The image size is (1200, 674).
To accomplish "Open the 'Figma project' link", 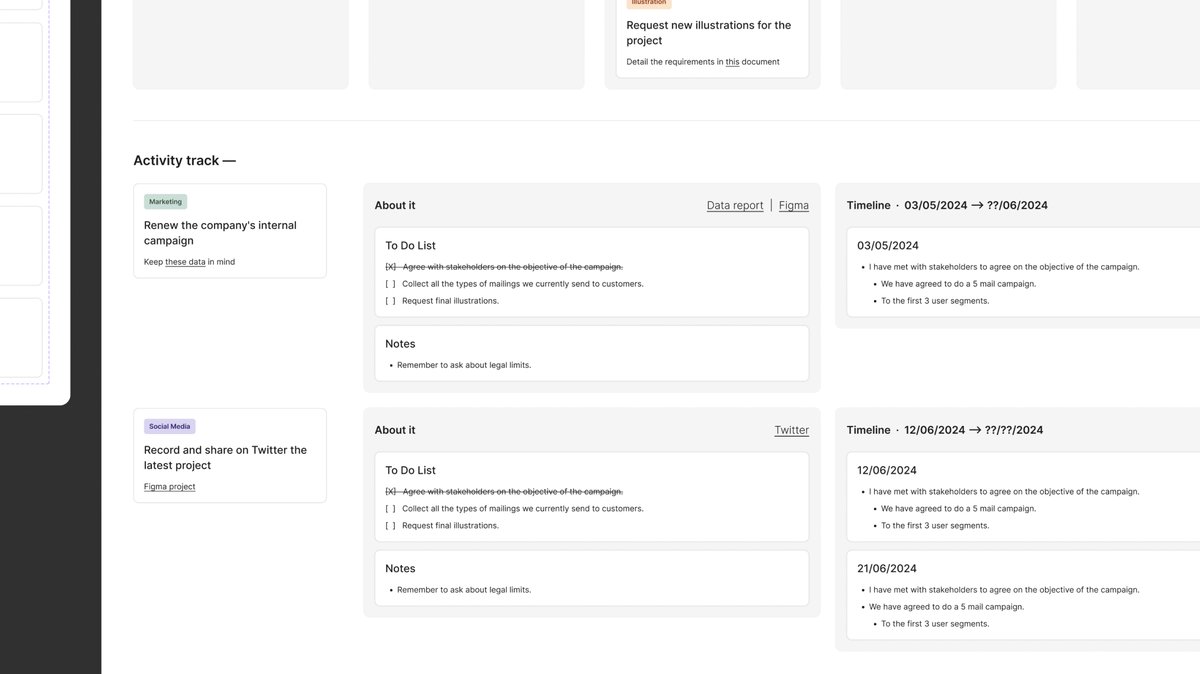I will [x=170, y=487].
